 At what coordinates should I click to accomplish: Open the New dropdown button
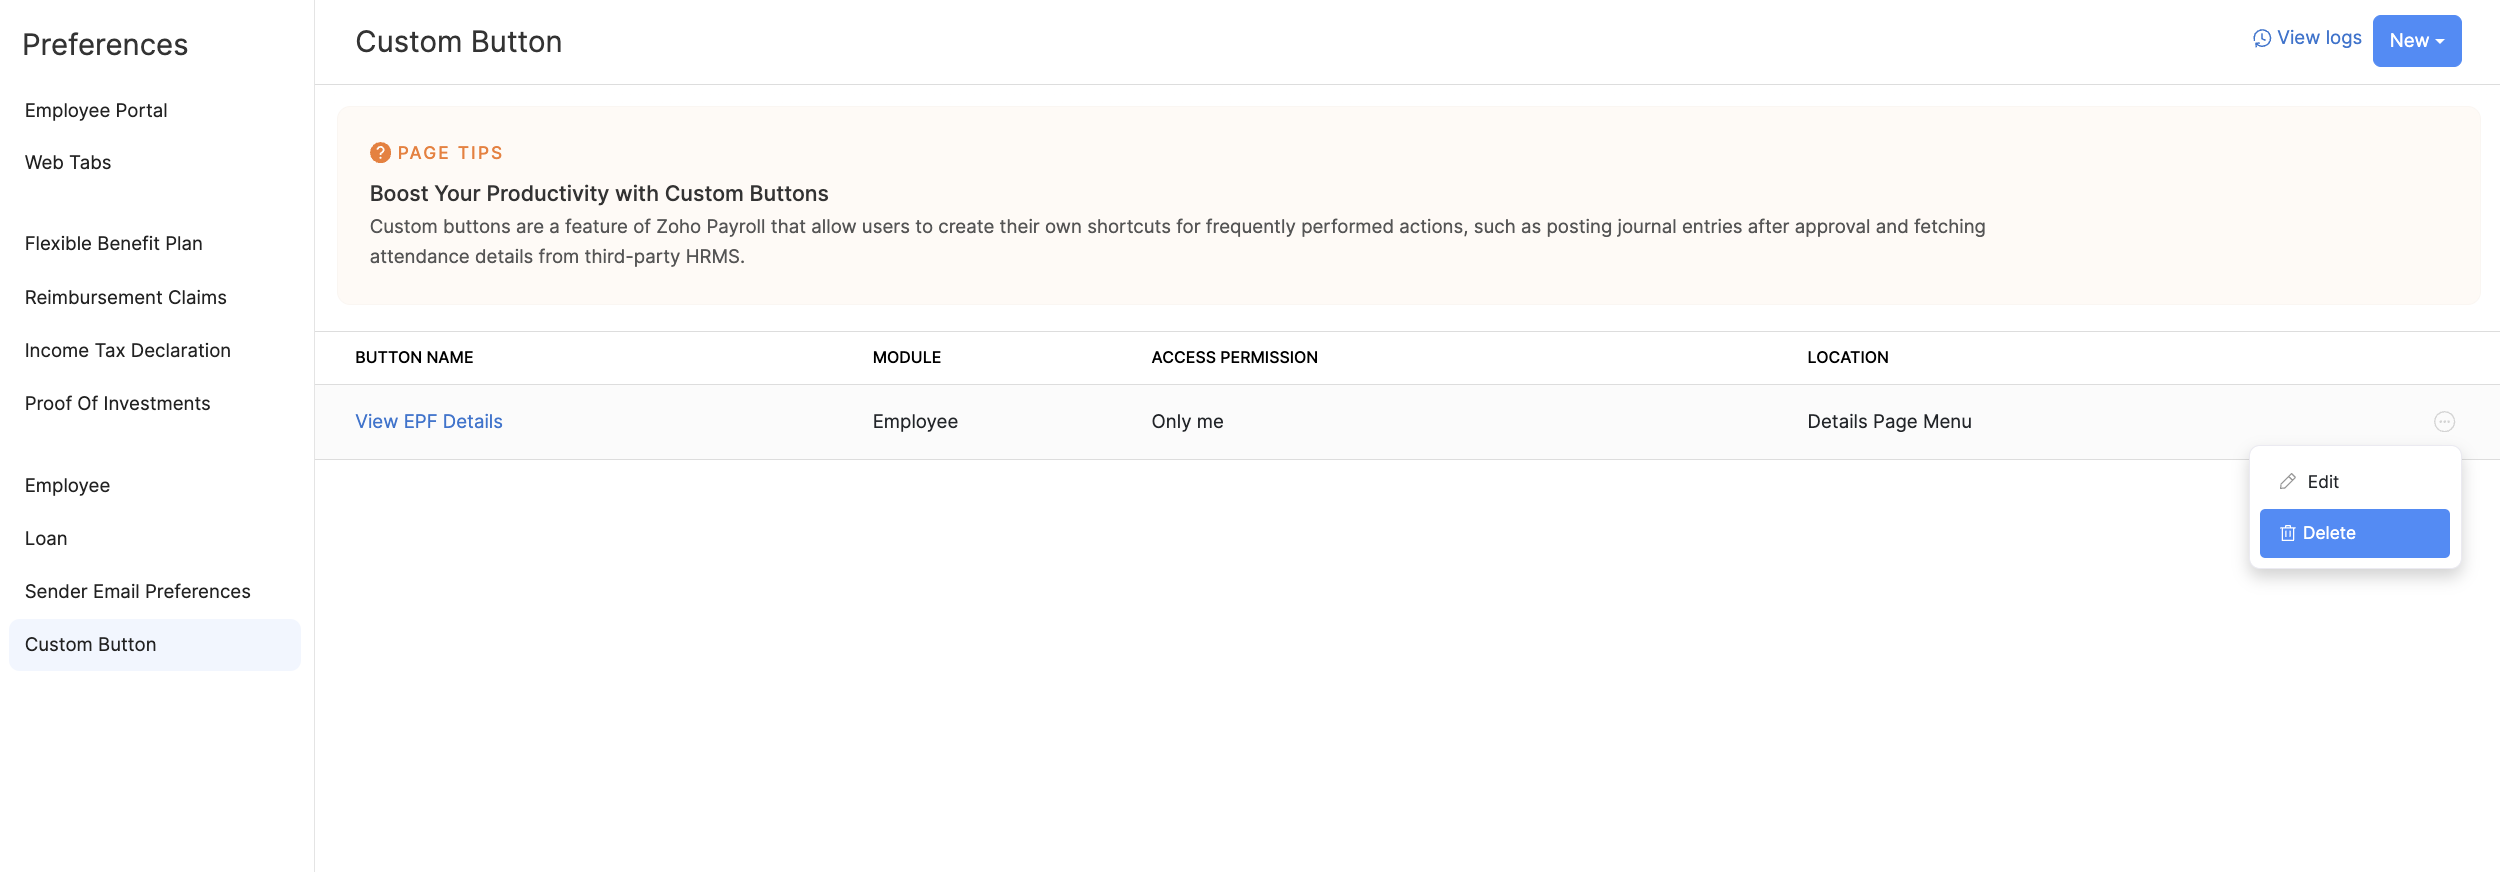tap(2416, 41)
